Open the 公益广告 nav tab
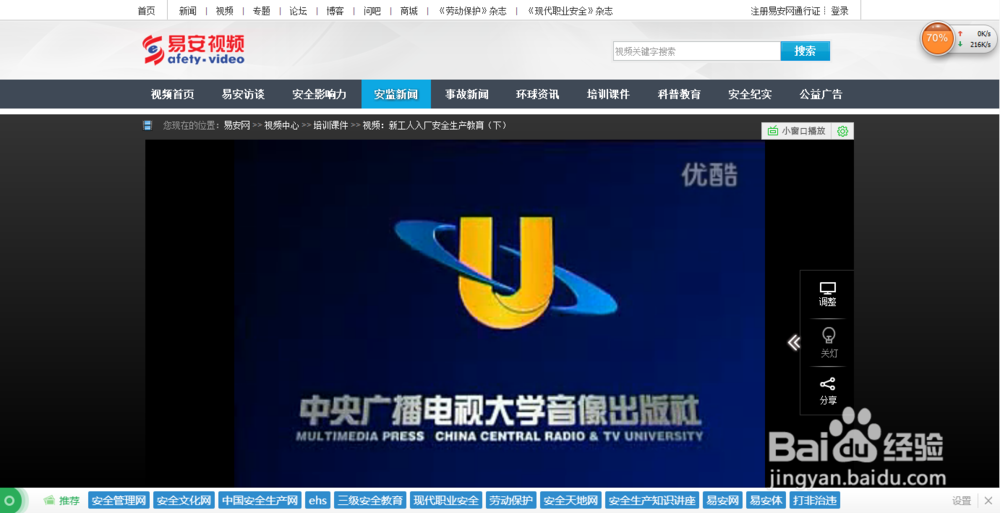The image size is (1000, 513). (x=821, y=94)
